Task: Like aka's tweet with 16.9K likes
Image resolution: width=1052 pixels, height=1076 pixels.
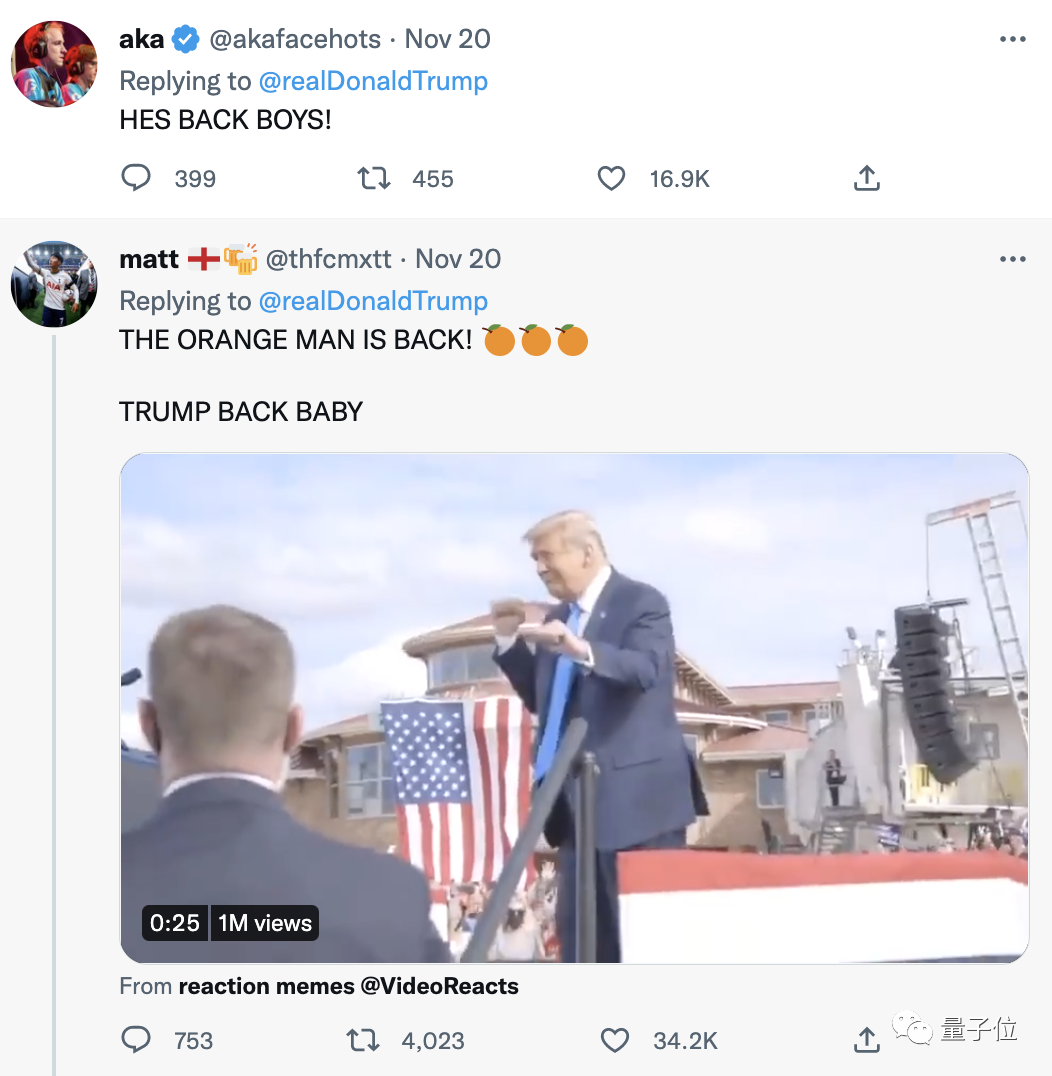Action: pyautogui.click(x=611, y=179)
